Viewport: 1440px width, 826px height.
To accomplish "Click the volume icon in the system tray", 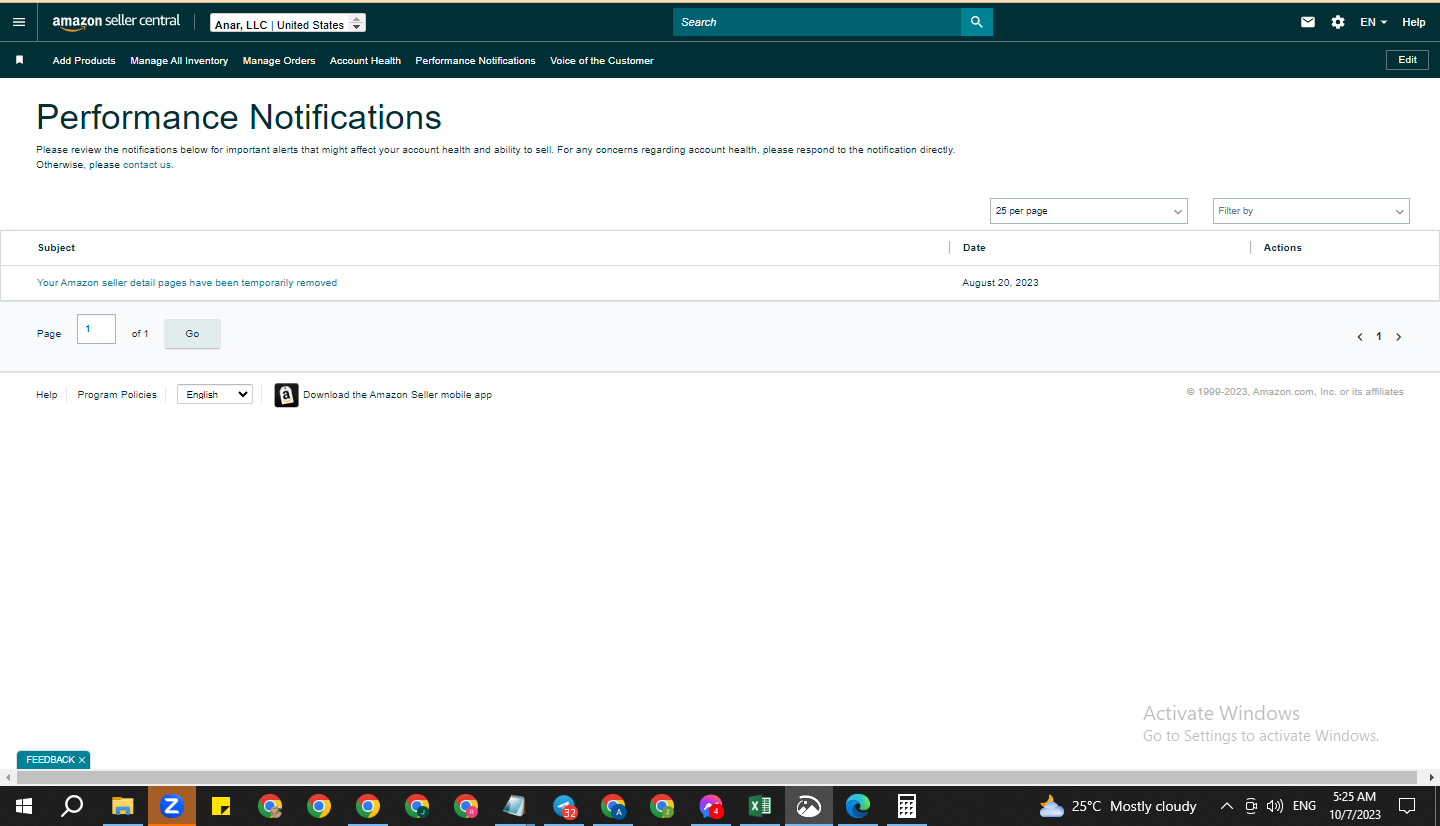I will [1274, 806].
